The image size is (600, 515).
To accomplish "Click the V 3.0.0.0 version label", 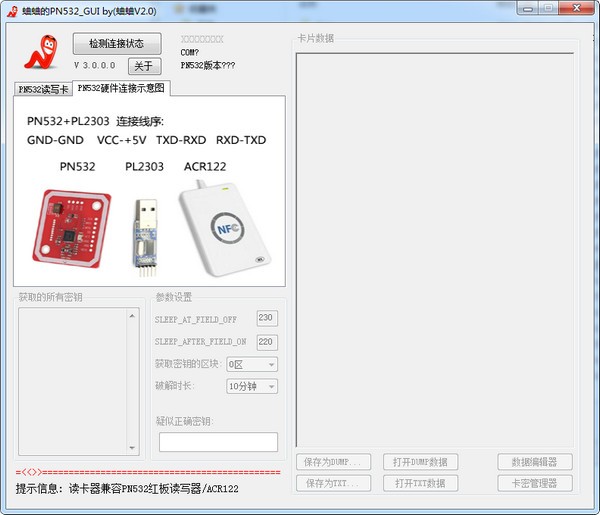I will pyautogui.click(x=95, y=65).
